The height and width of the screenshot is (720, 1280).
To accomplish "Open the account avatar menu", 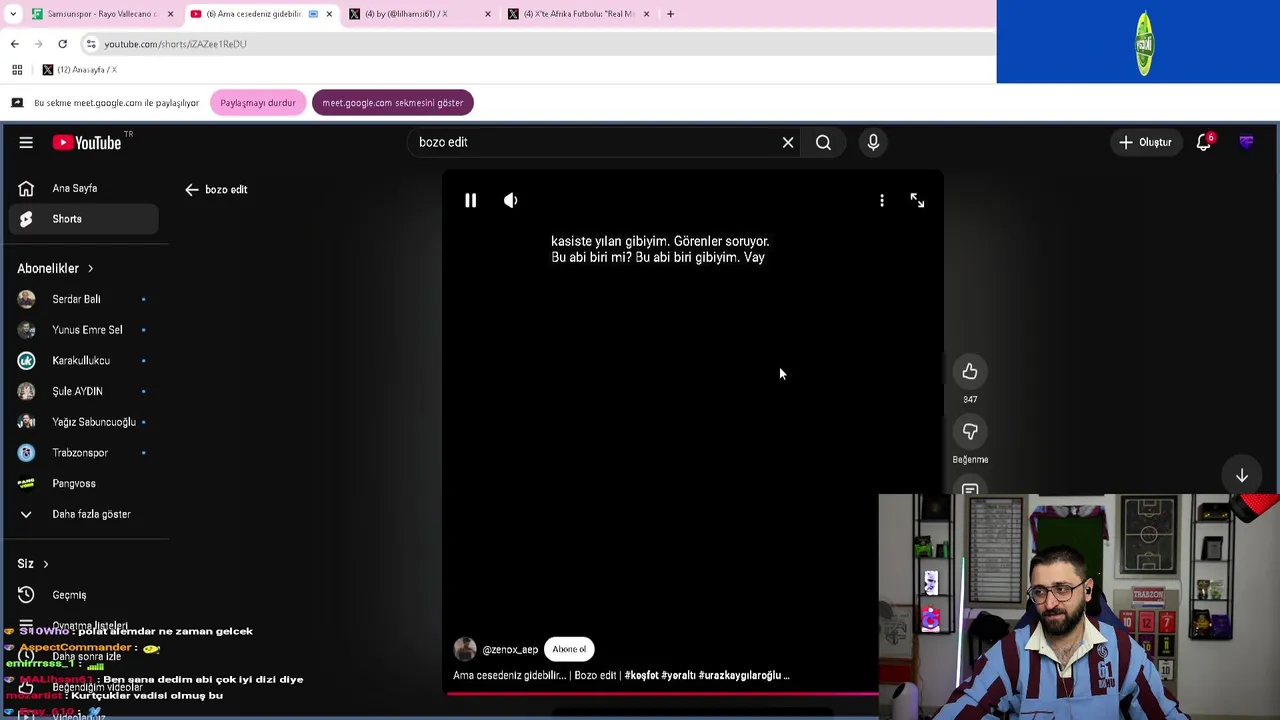I will [x=1246, y=142].
